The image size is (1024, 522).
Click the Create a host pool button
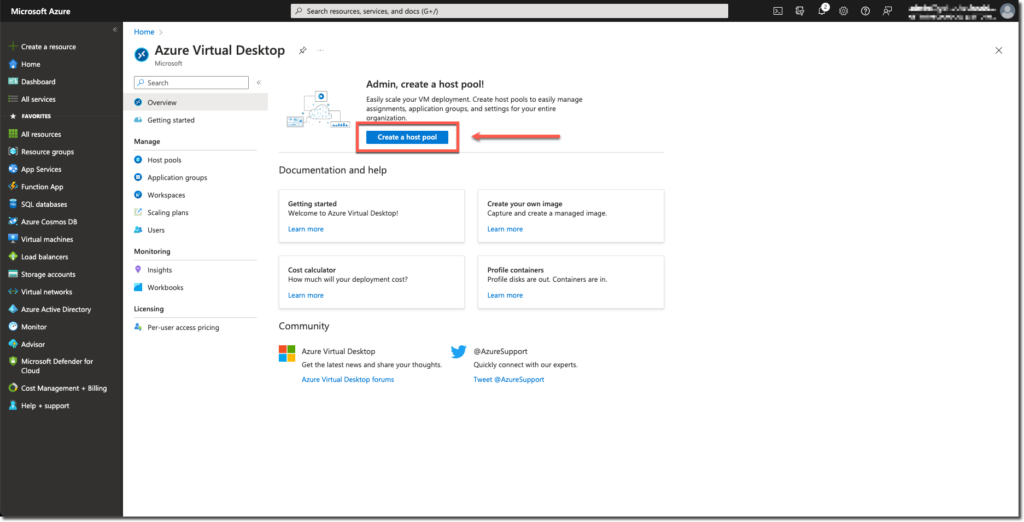[407, 137]
